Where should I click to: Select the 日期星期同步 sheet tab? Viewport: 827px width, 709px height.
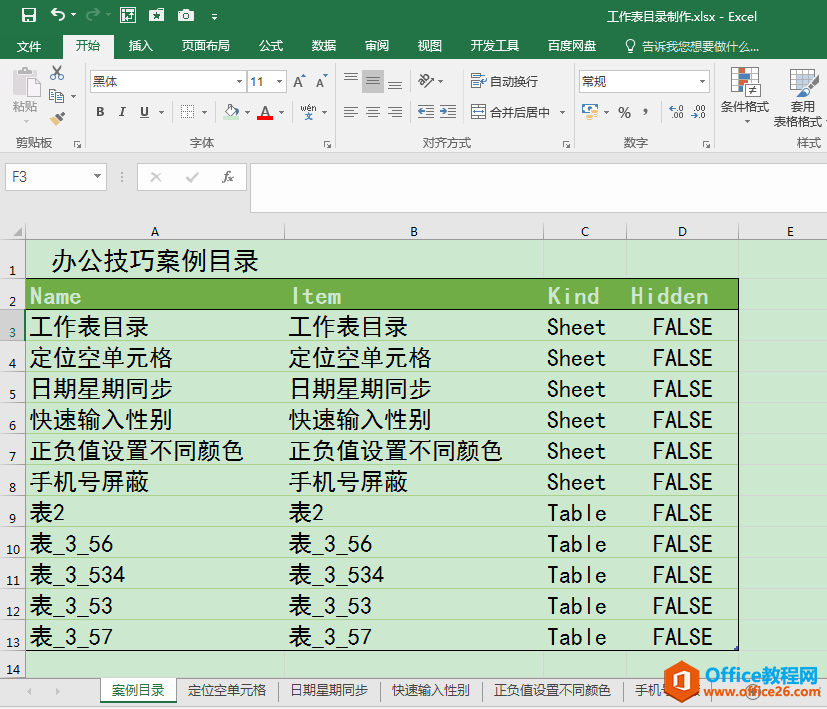click(x=329, y=691)
